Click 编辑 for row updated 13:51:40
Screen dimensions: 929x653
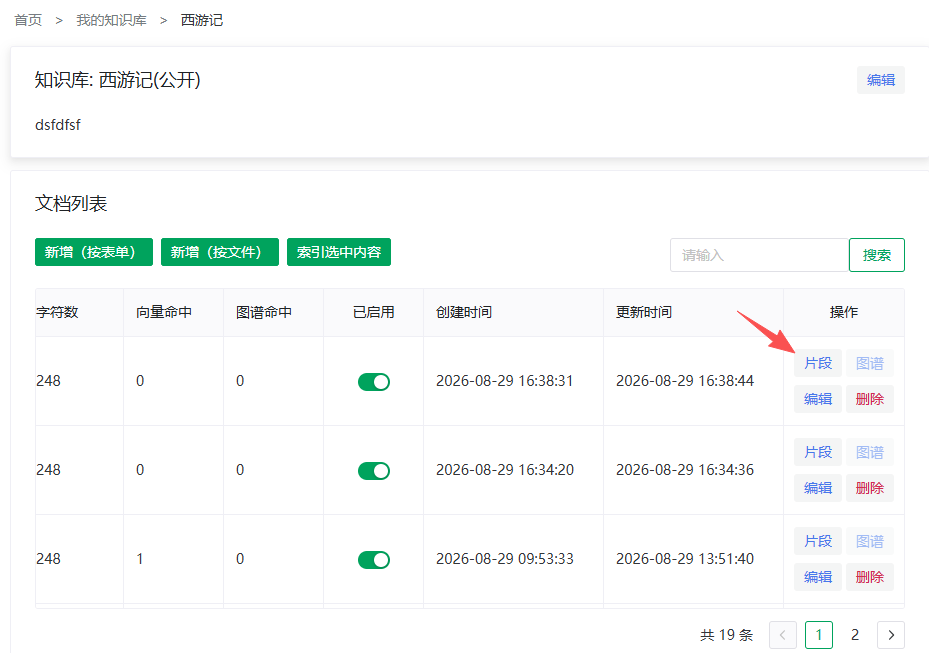(818, 577)
